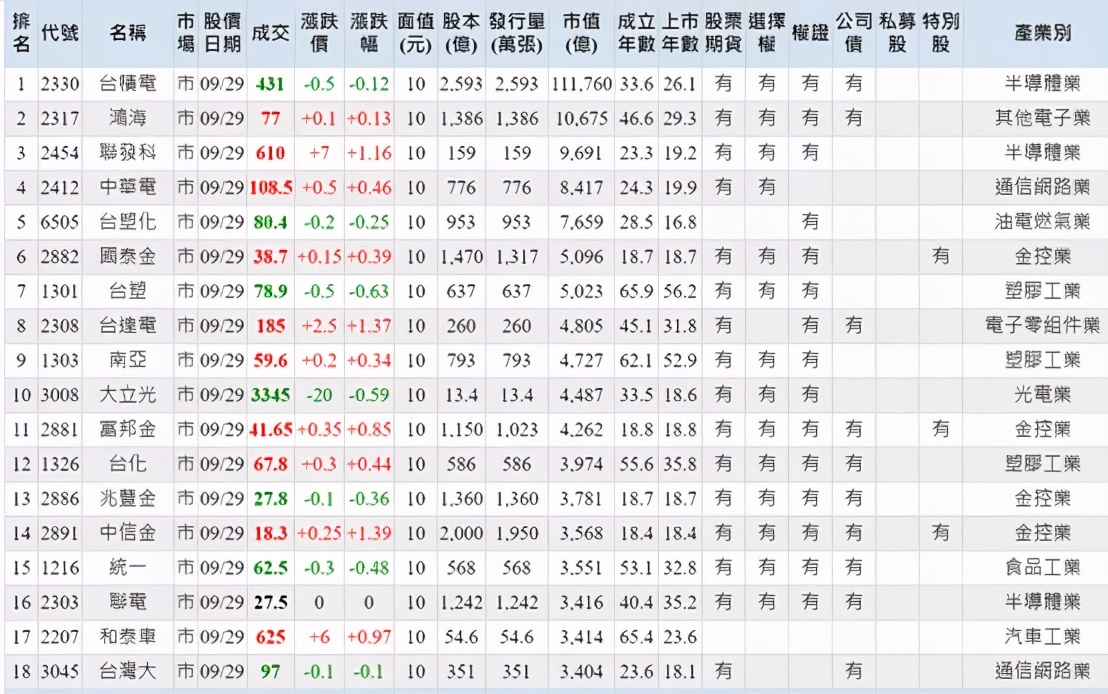Viewport: 1108px width, 694px height.
Task: Open stock 鴻海 from the name column
Action: coord(125,119)
